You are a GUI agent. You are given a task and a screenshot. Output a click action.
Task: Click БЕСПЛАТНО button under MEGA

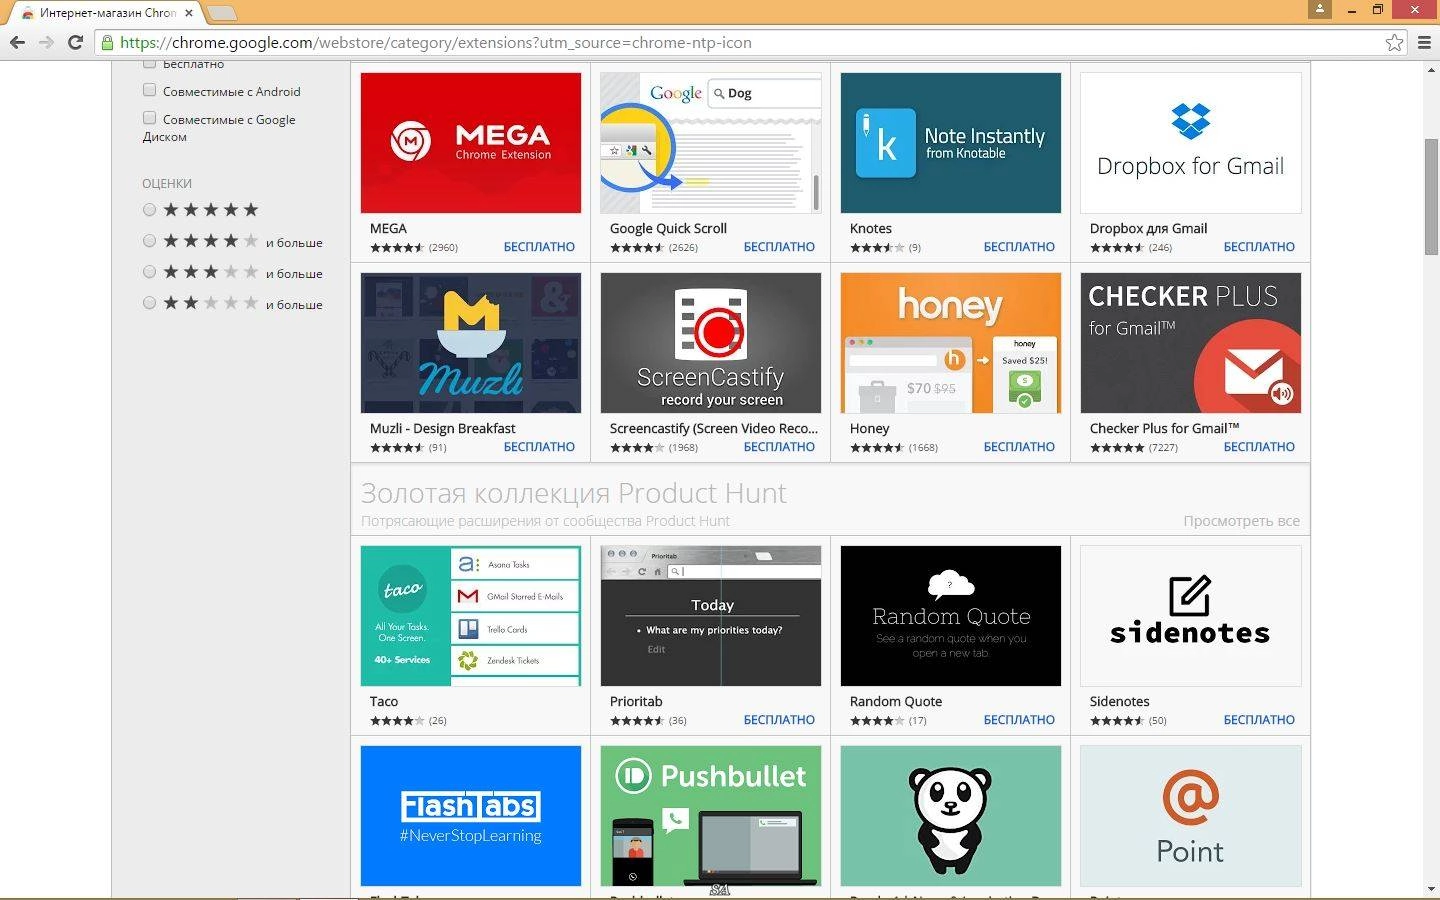pos(539,247)
